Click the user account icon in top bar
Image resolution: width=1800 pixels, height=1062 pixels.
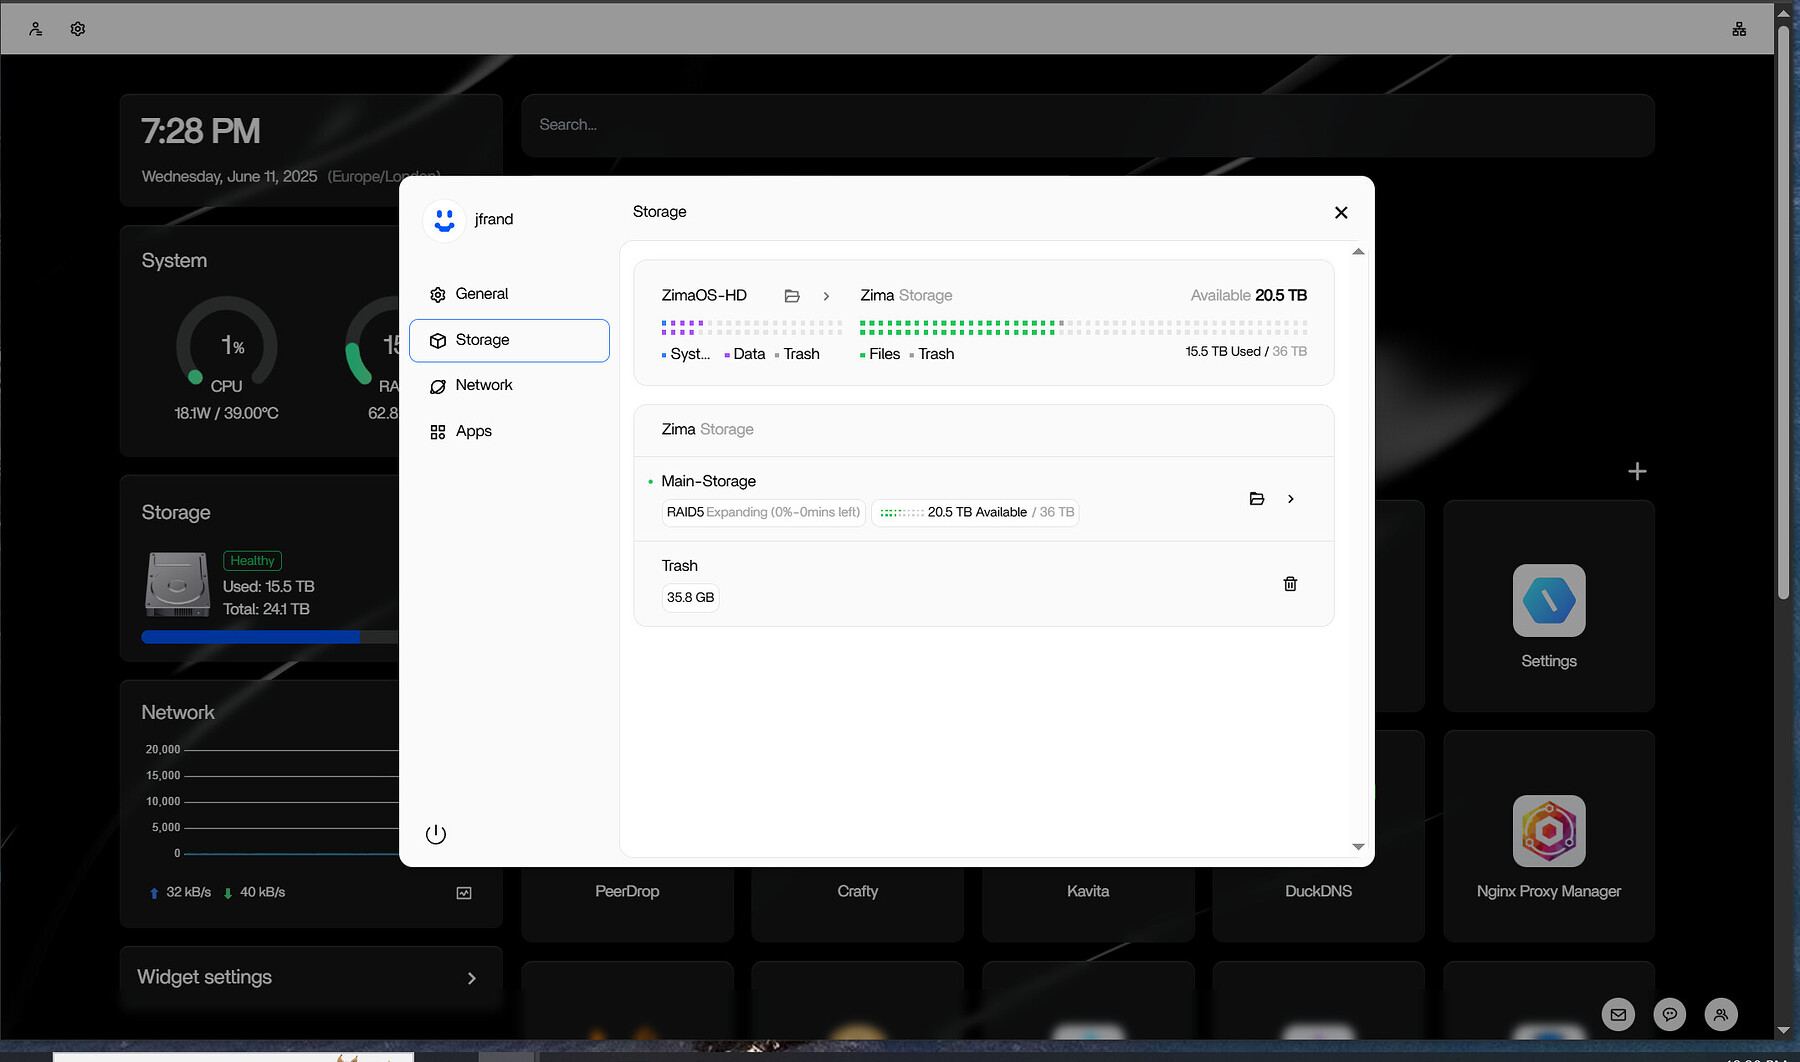[36, 29]
